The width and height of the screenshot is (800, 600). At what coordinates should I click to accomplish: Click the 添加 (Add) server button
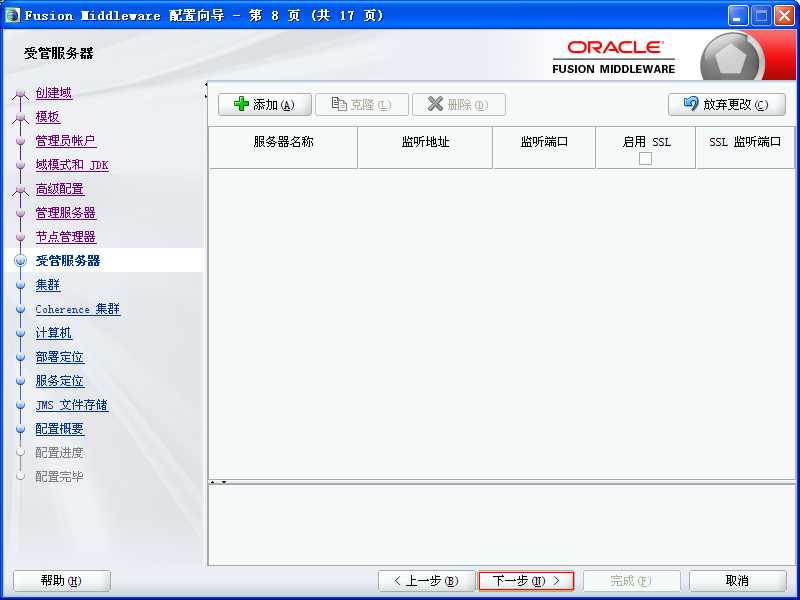click(x=264, y=105)
